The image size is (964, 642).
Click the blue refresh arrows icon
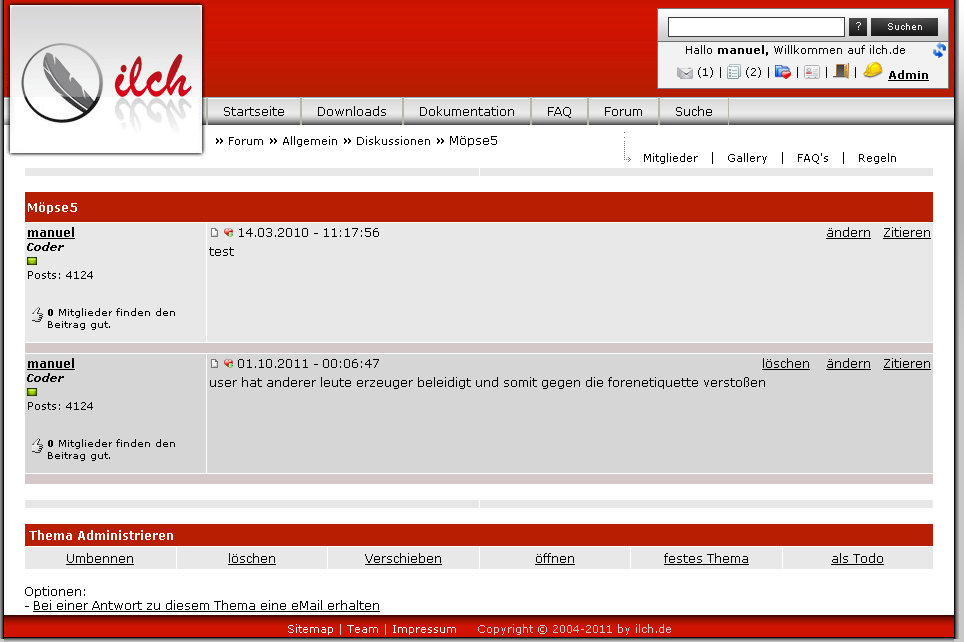tap(939, 50)
